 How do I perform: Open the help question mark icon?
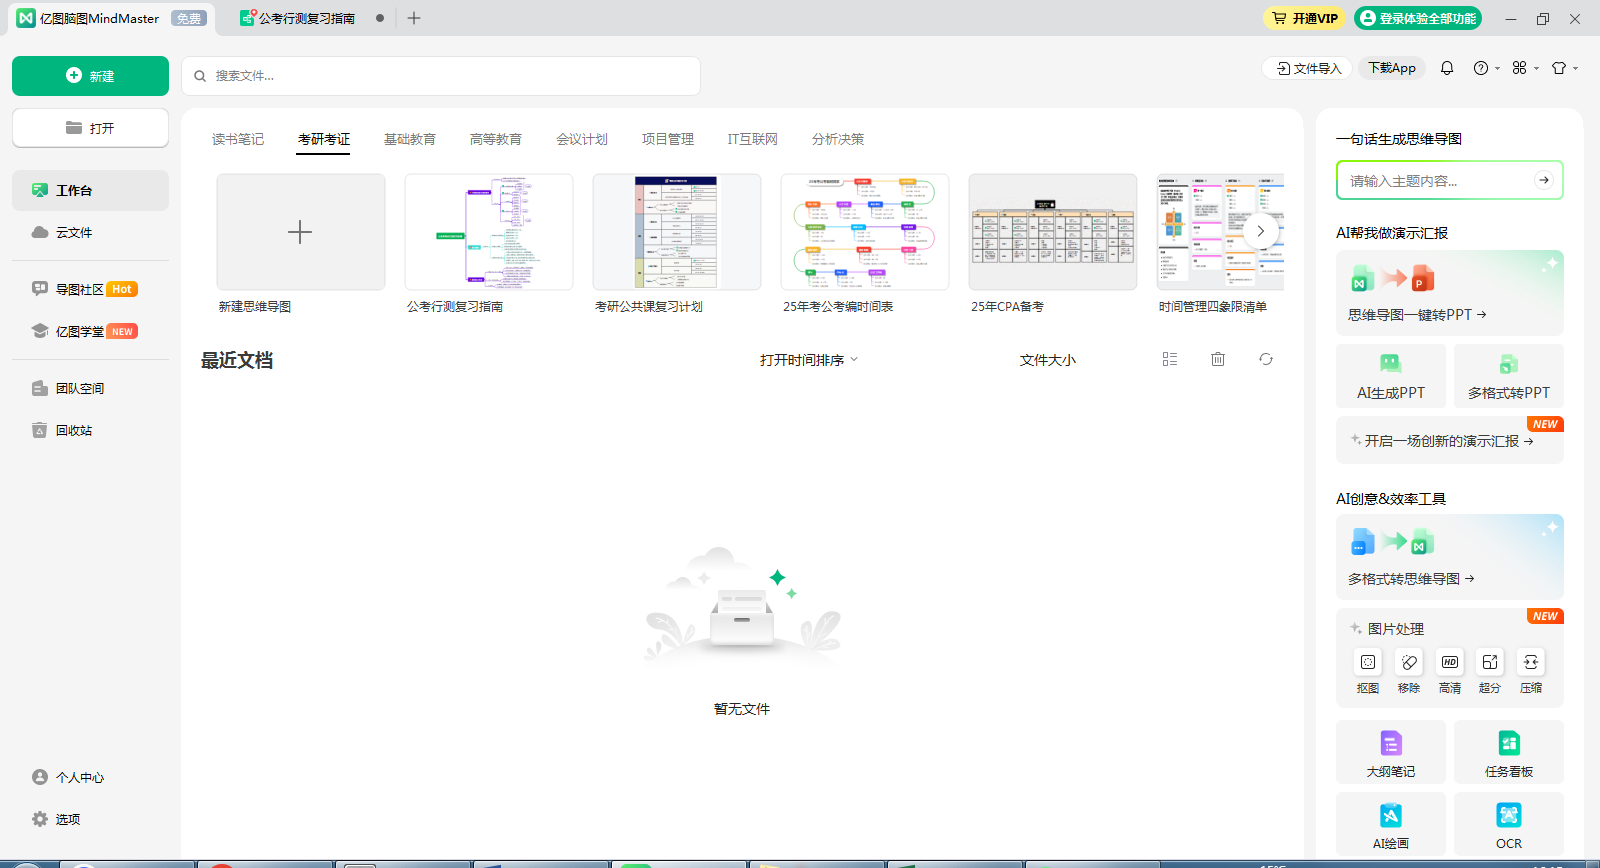(x=1480, y=68)
